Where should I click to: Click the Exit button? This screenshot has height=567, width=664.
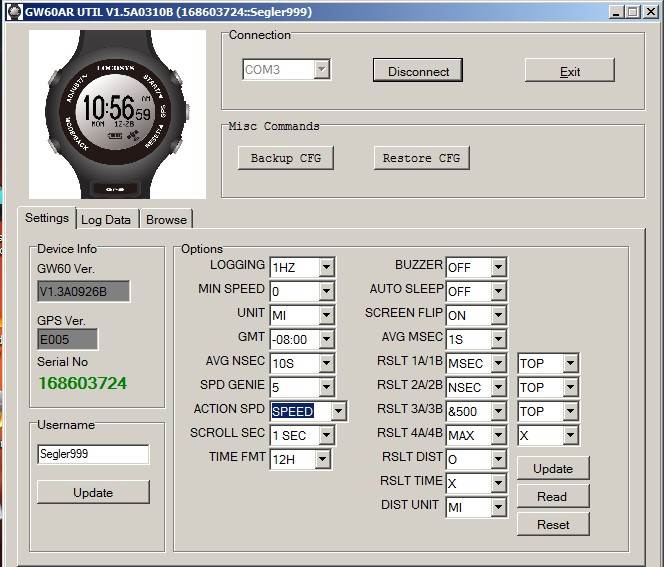click(569, 71)
